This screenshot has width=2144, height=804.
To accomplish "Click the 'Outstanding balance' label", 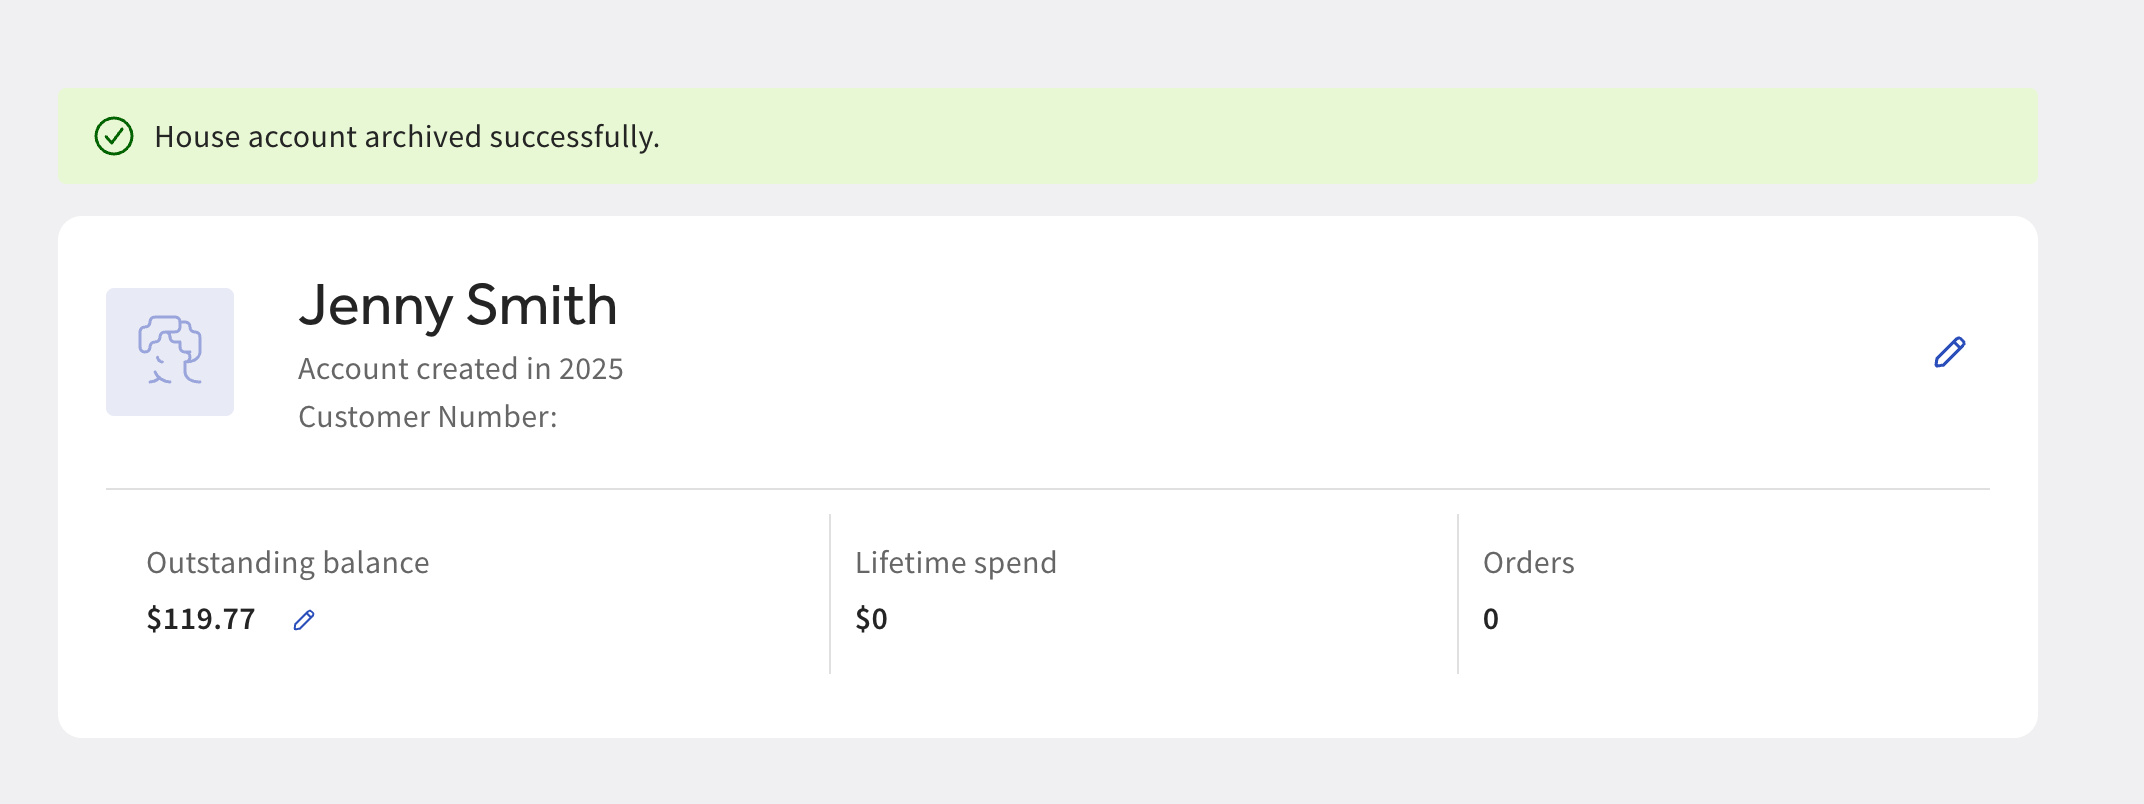I will pos(287,563).
